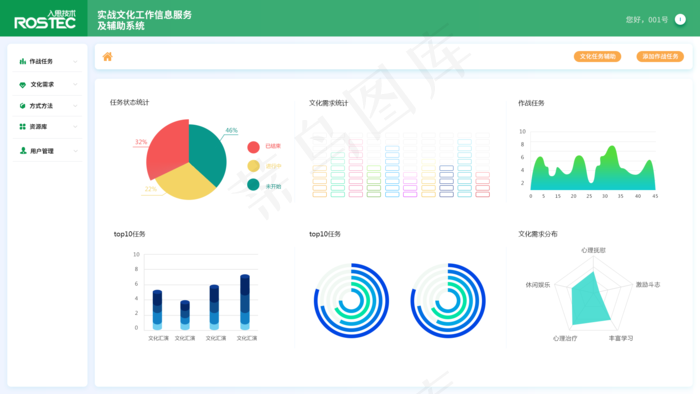Click the white user avatar circle
Screen dimensions: 700x394
pyautogui.click(x=680, y=19)
